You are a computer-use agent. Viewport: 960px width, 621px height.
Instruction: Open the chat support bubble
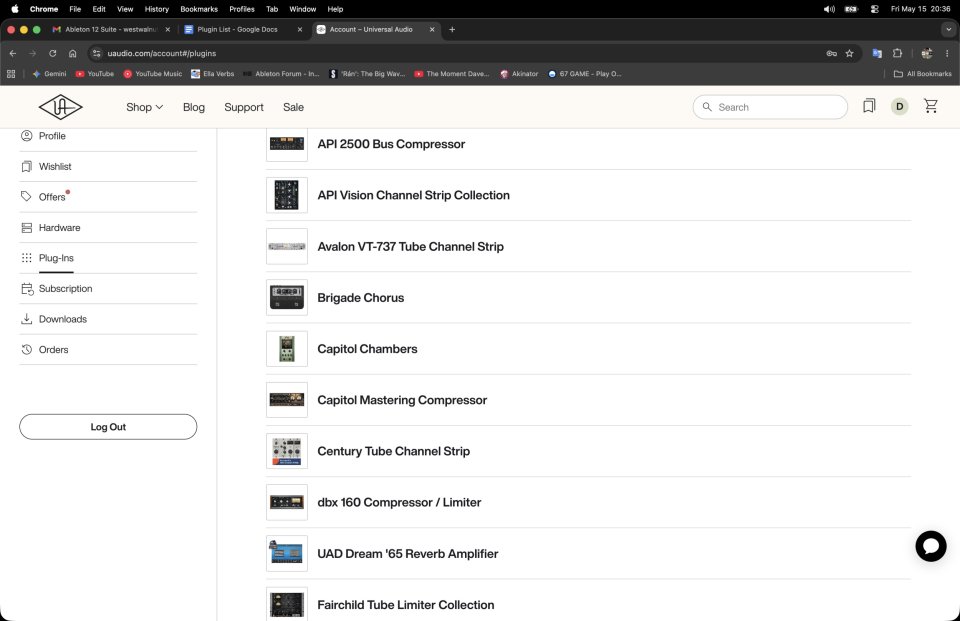[931, 546]
